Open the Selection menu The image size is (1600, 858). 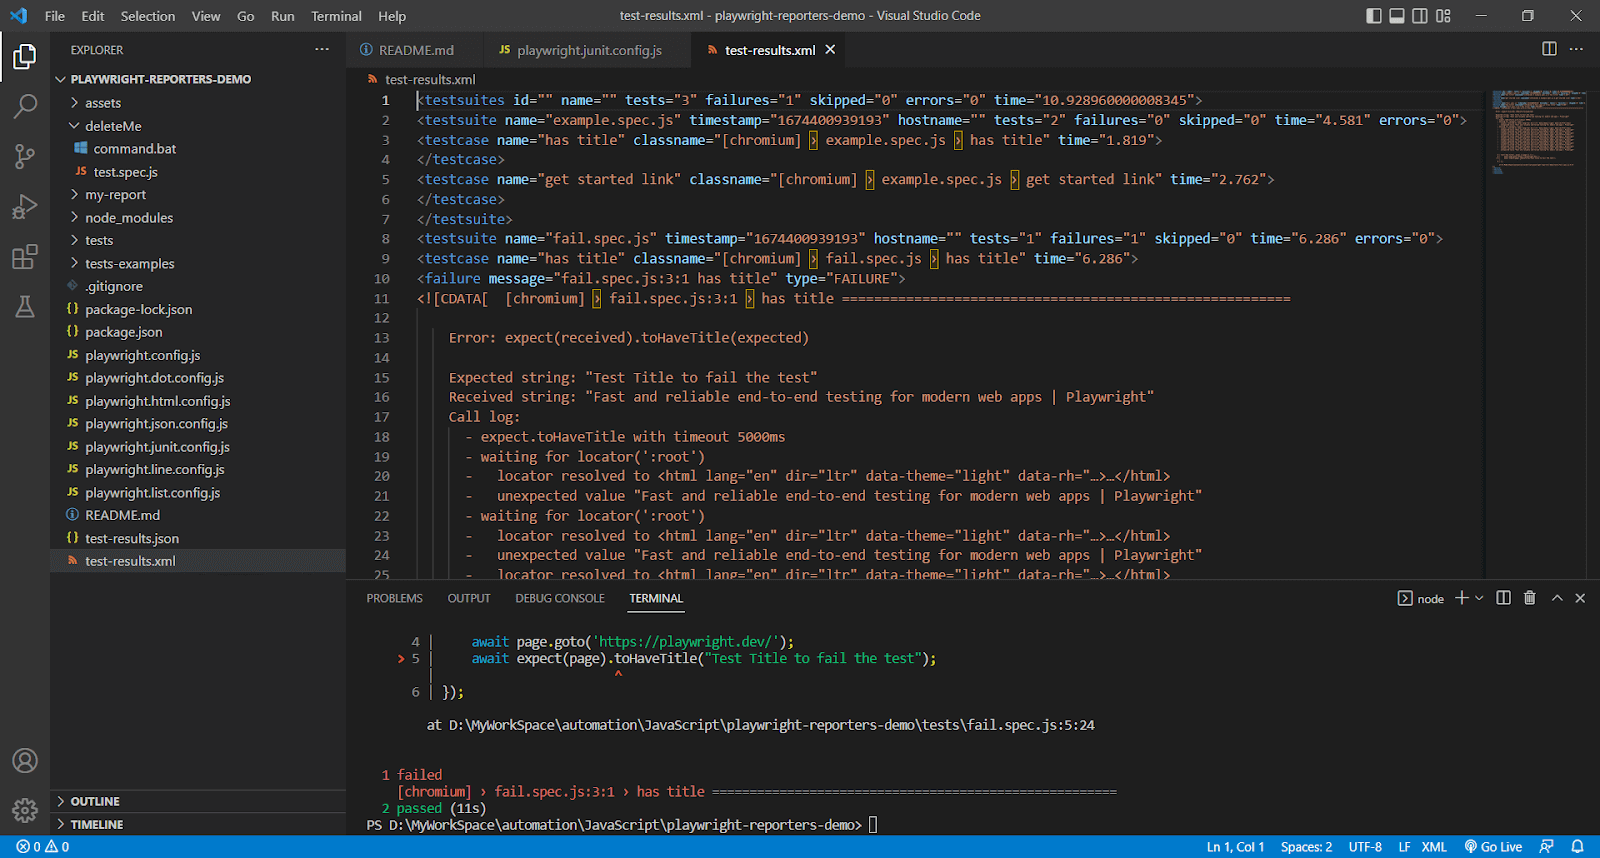(x=148, y=16)
